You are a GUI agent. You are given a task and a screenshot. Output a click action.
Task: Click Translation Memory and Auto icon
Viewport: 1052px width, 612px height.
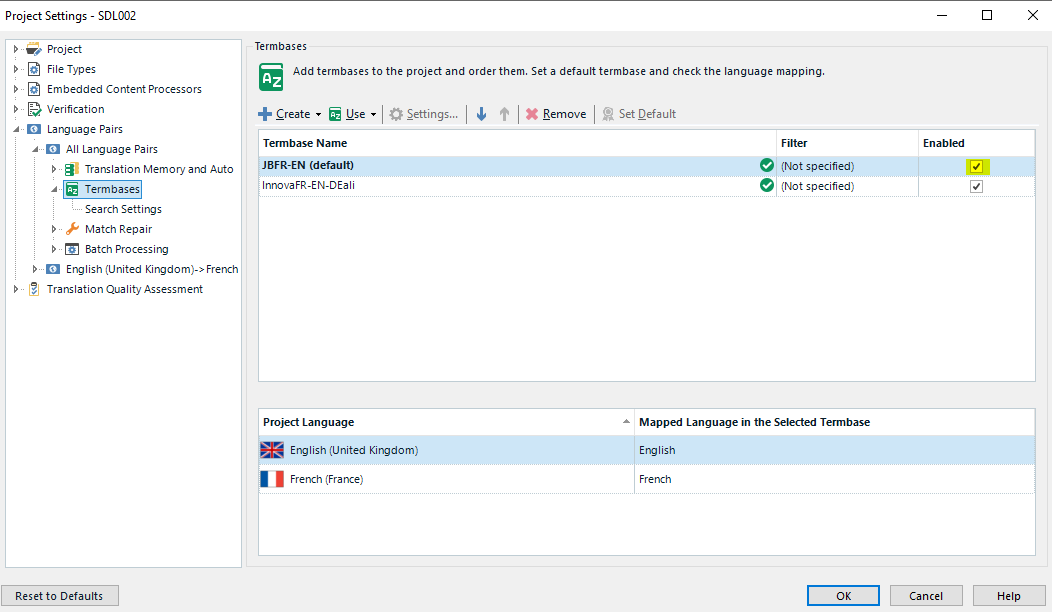click(72, 169)
